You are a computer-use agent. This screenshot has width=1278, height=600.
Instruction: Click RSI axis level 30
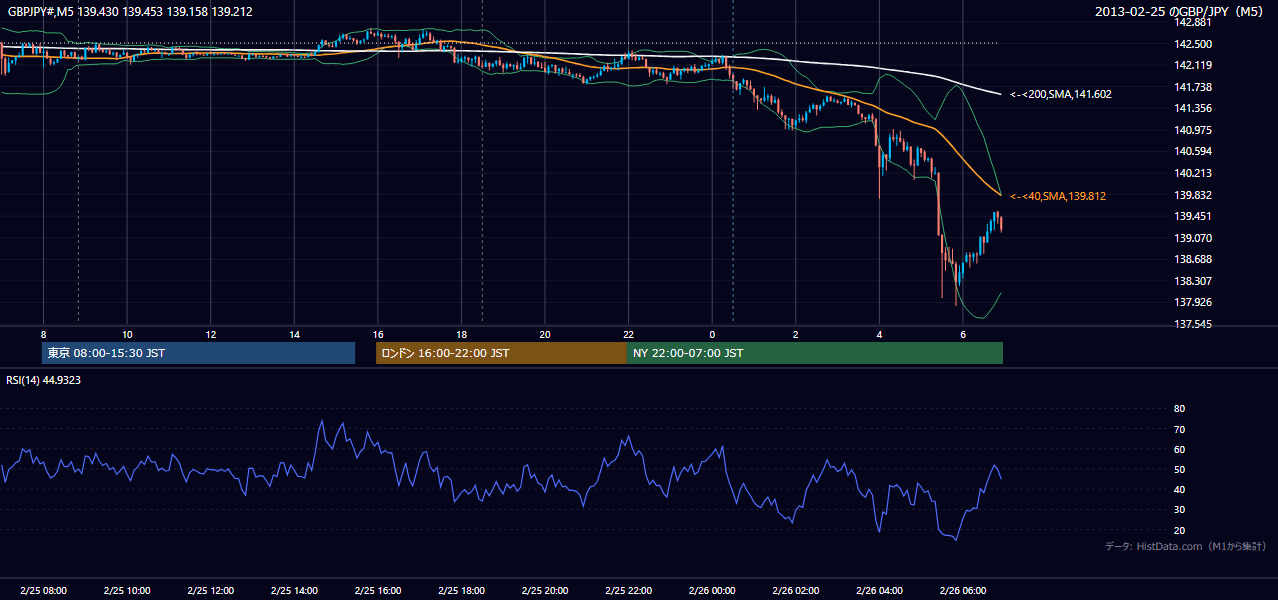(x=1179, y=510)
